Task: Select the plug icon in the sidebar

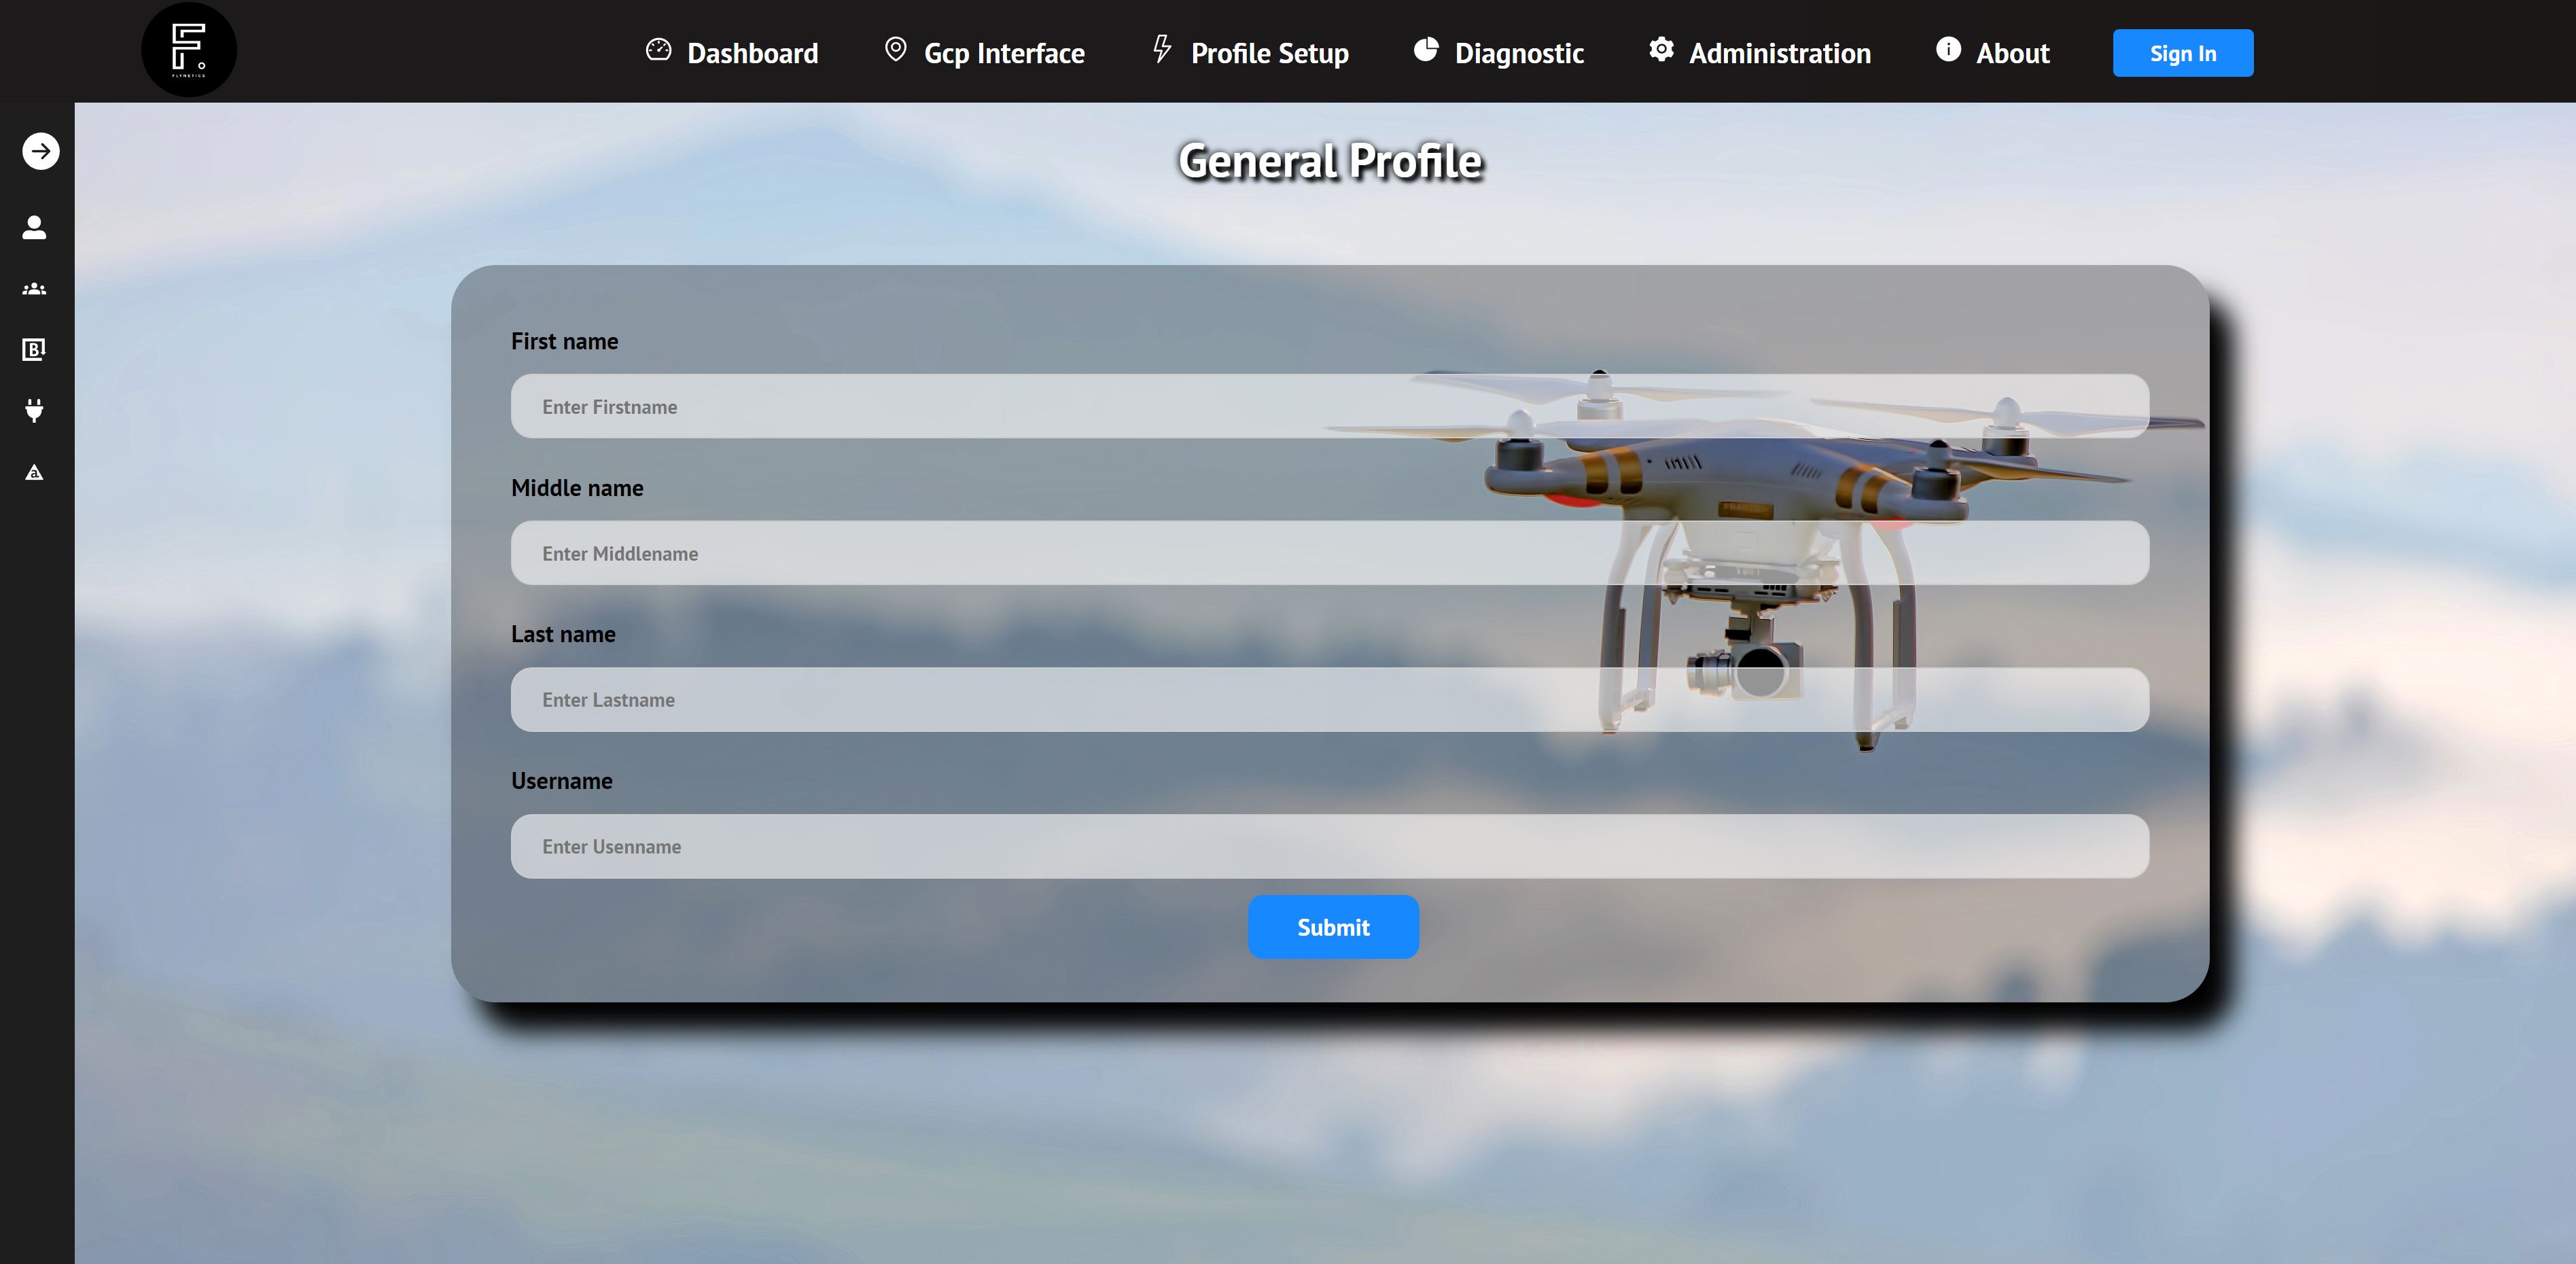Action: pyautogui.click(x=33, y=410)
